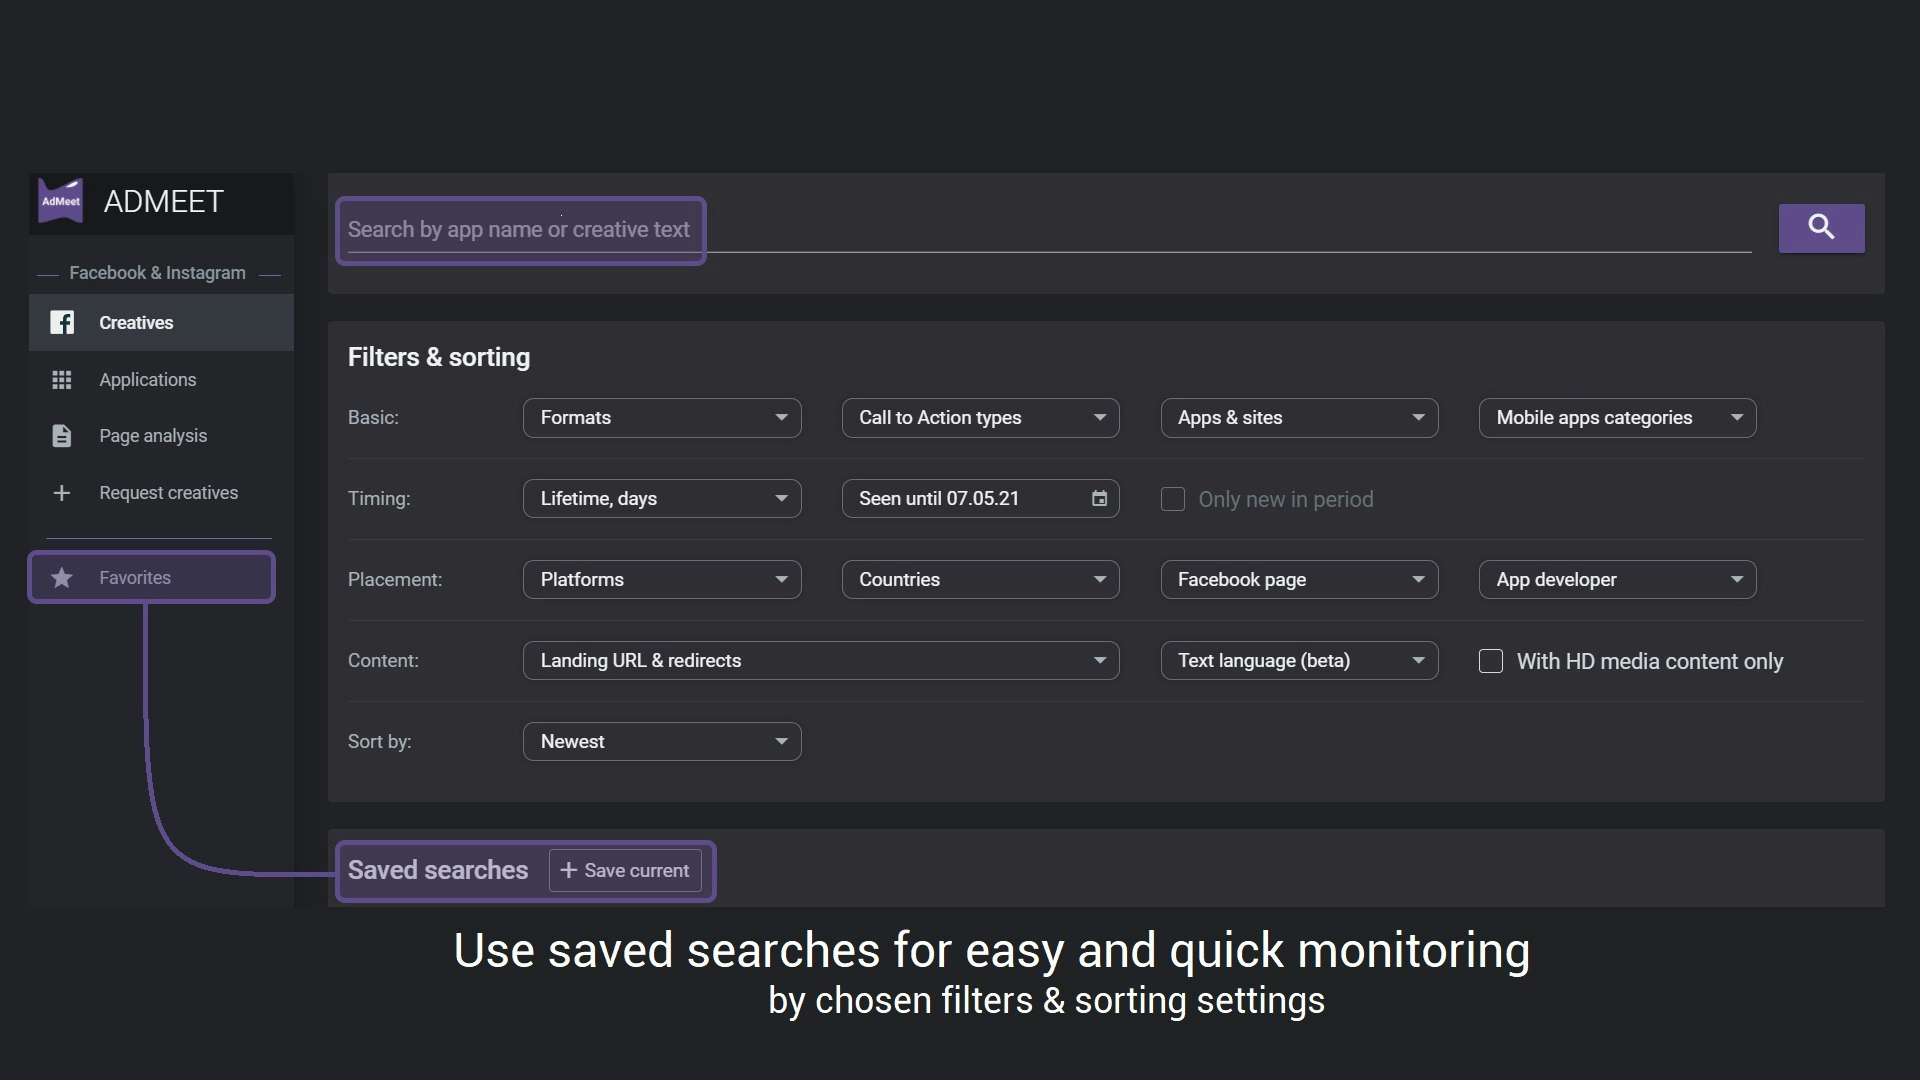The height and width of the screenshot is (1080, 1920).
Task: Click the plus icon for Request creatives
Action: pos(62,493)
